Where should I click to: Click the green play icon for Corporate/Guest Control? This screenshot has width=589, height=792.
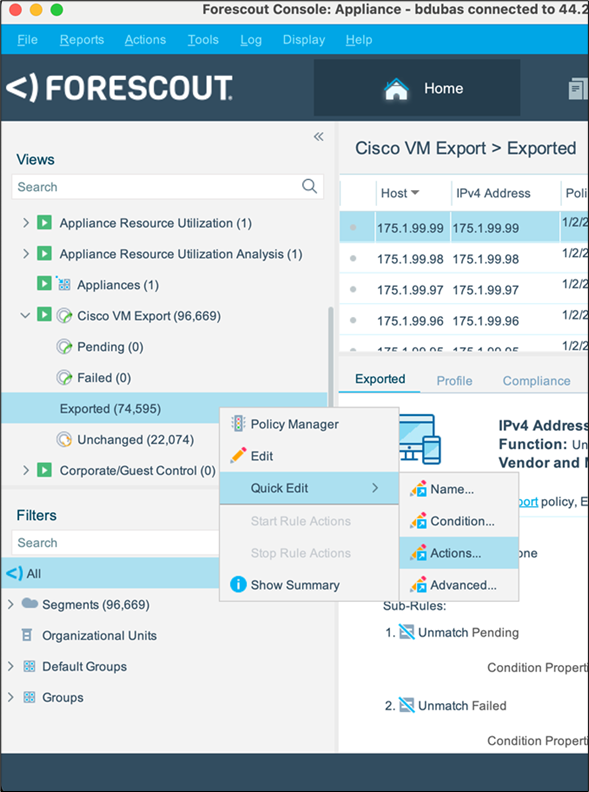click(44, 470)
